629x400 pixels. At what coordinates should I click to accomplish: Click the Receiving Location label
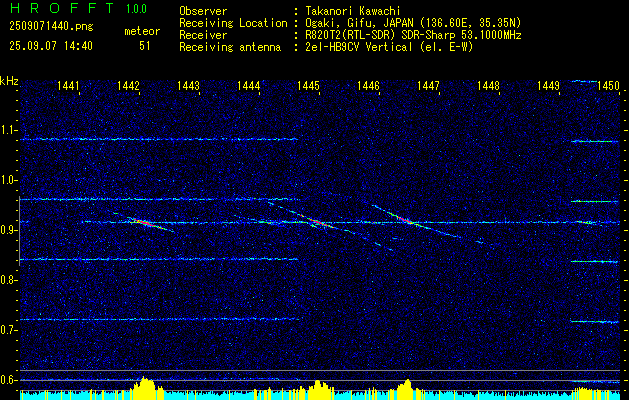[233, 23]
